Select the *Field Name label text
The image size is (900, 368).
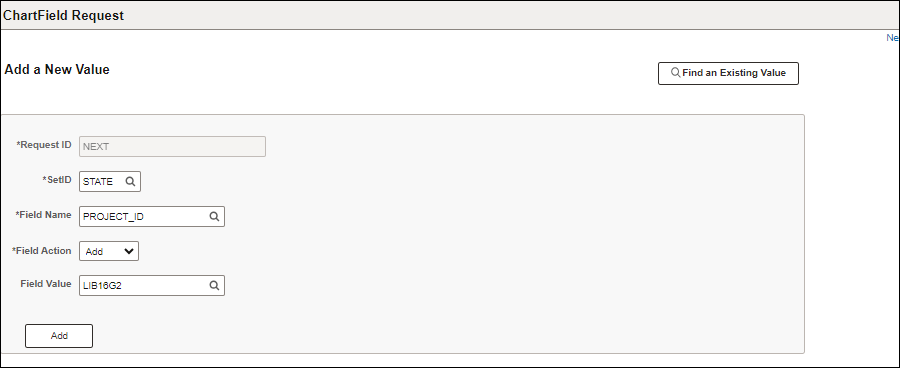coord(44,215)
